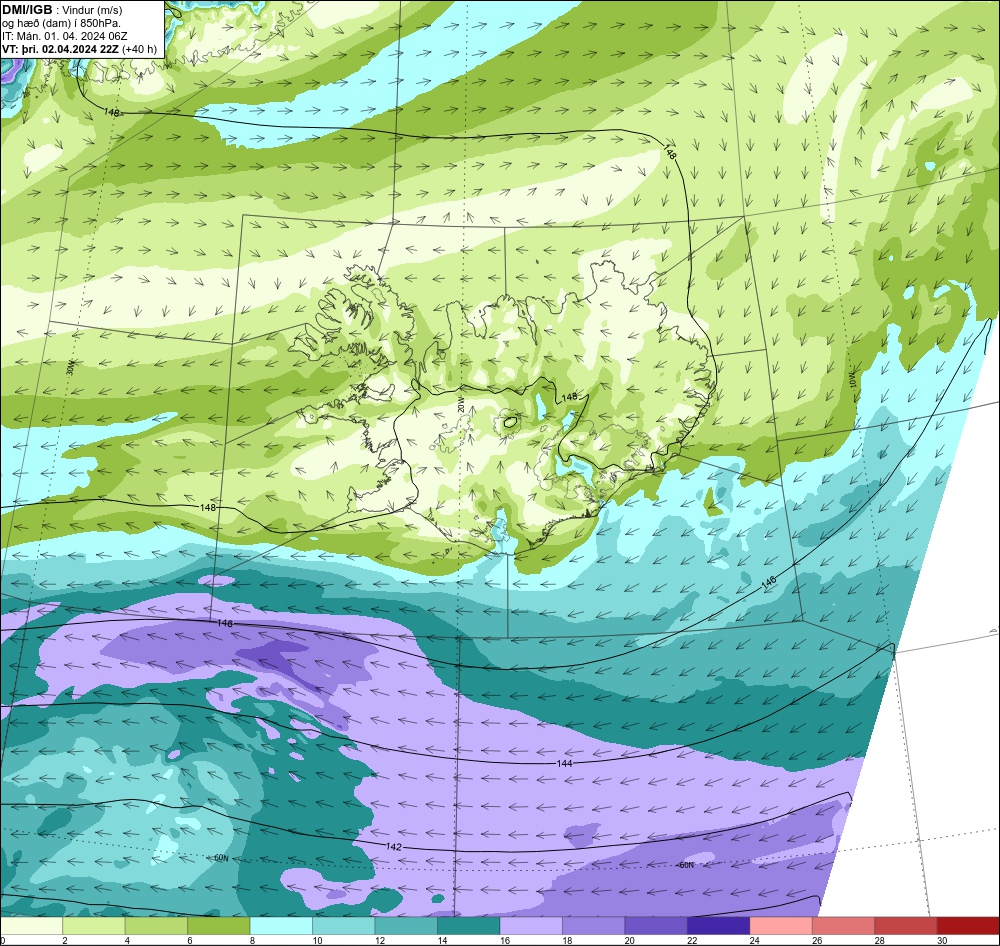The width and height of the screenshot is (1000, 946).
Task: Click the left '60N' latitude label
Action: pyautogui.click(x=221, y=859)
